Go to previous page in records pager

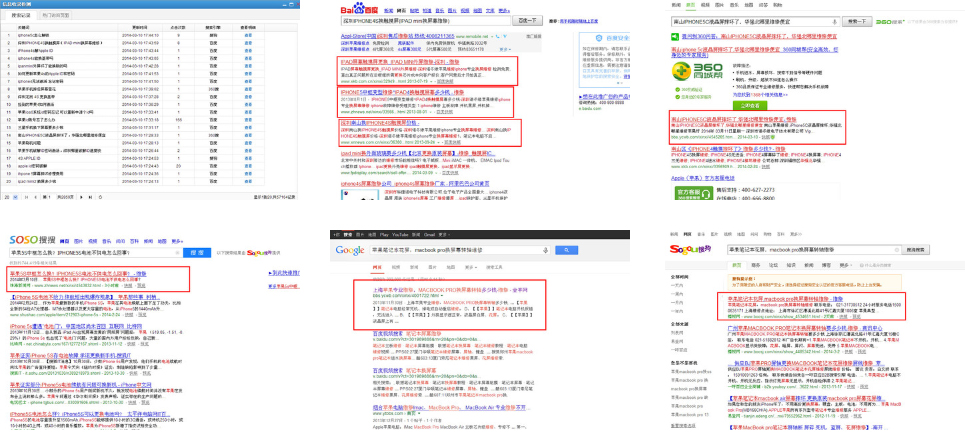[36, 197]
